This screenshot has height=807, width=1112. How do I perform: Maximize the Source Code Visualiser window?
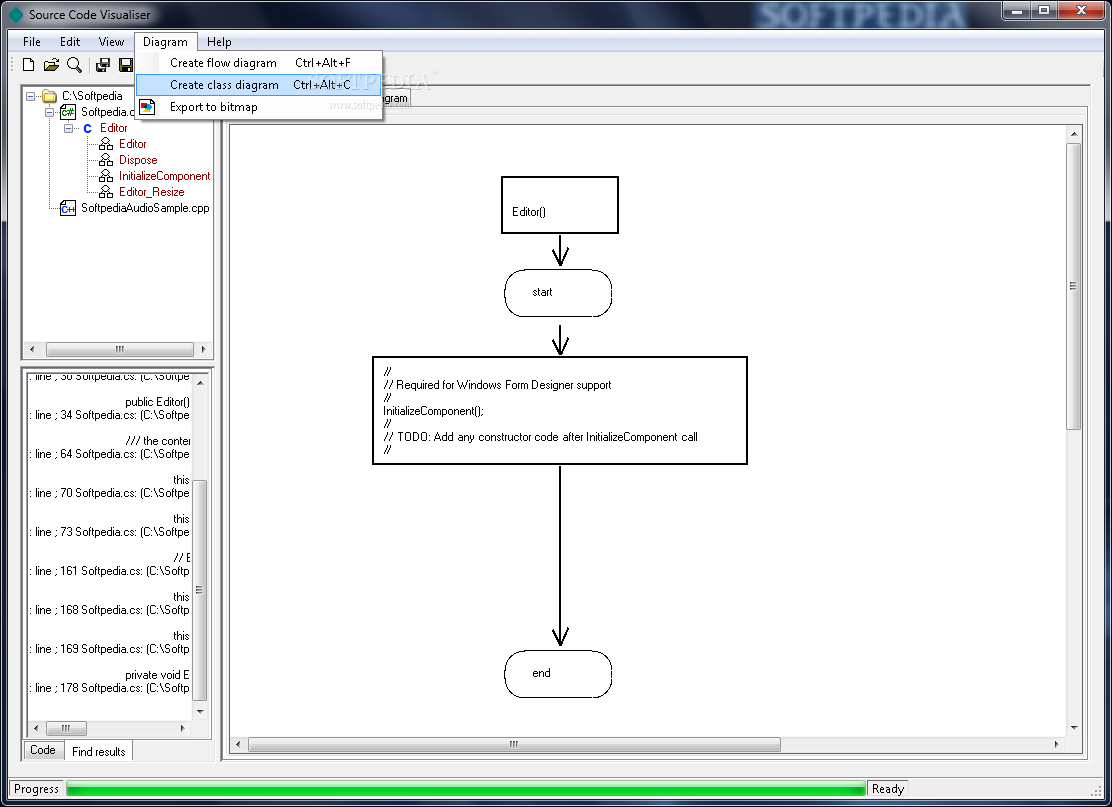point(1044,10)
